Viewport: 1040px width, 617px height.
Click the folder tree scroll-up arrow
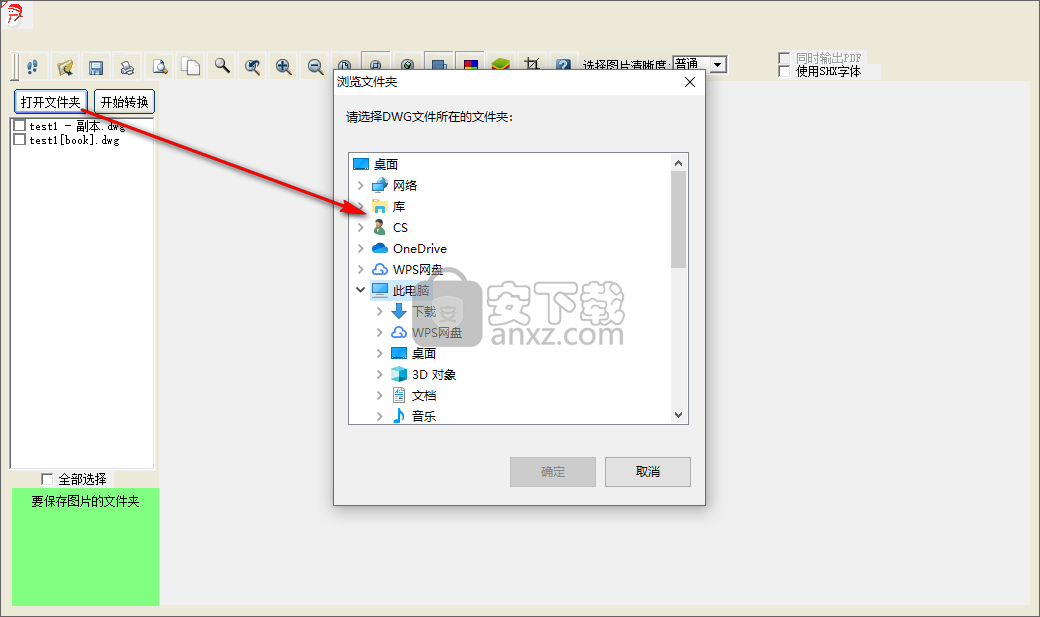coord(678,163)
